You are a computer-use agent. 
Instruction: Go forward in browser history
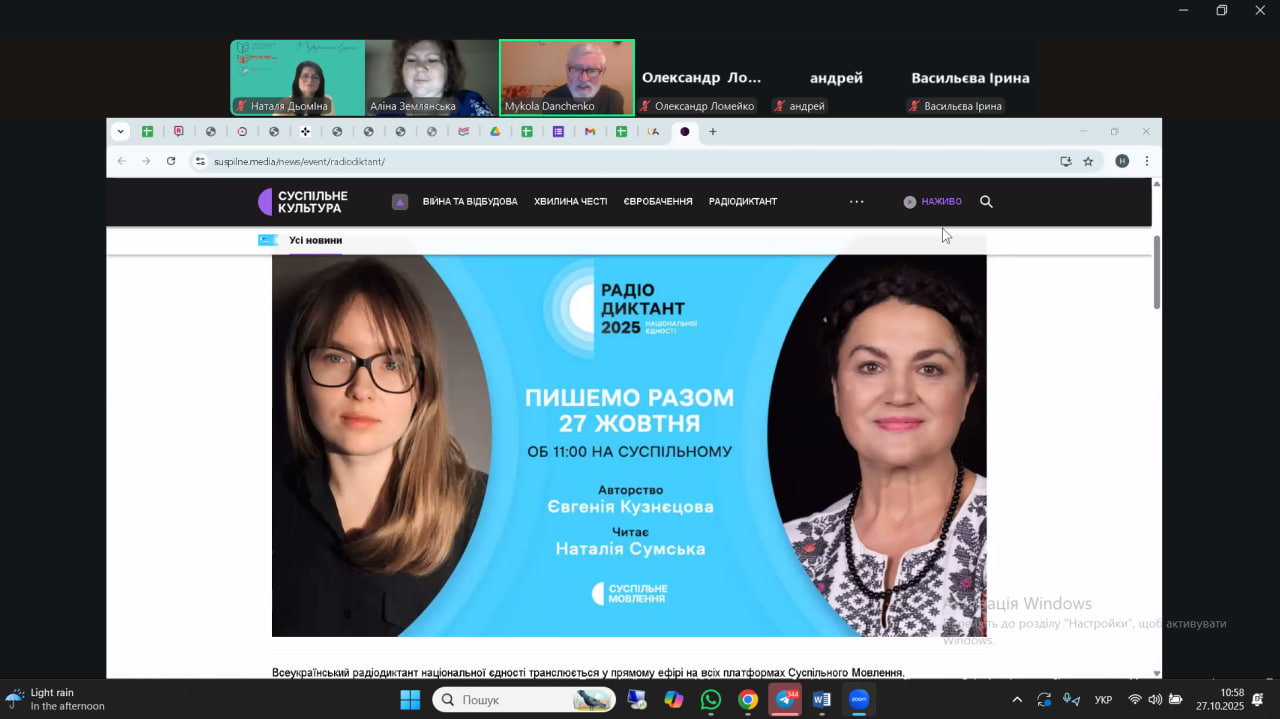146,161
